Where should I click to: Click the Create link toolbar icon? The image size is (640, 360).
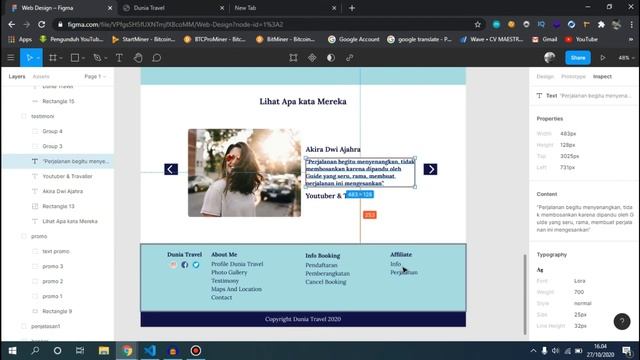coord(350,58)
